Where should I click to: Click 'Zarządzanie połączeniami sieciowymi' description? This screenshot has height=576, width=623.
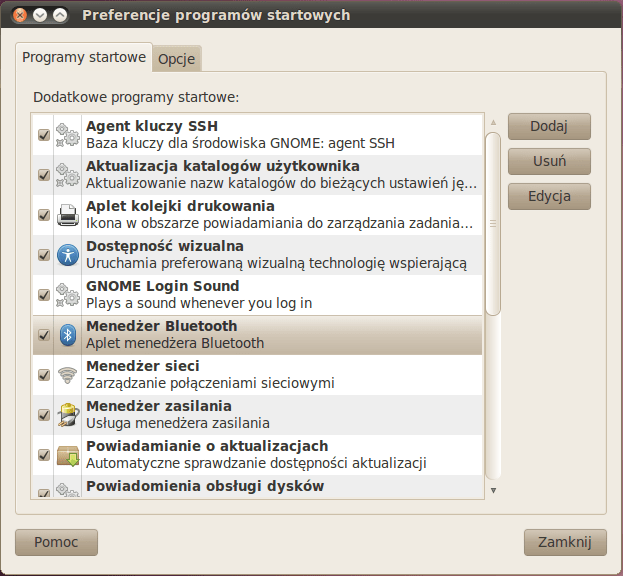click(210, 383)
